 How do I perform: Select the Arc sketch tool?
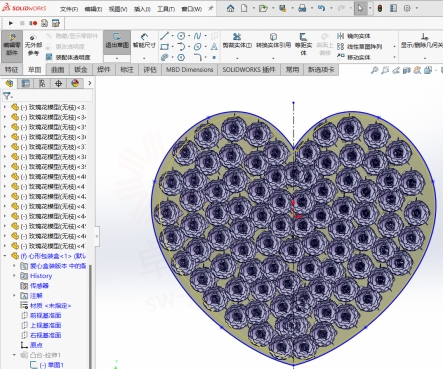click(181, 47)
